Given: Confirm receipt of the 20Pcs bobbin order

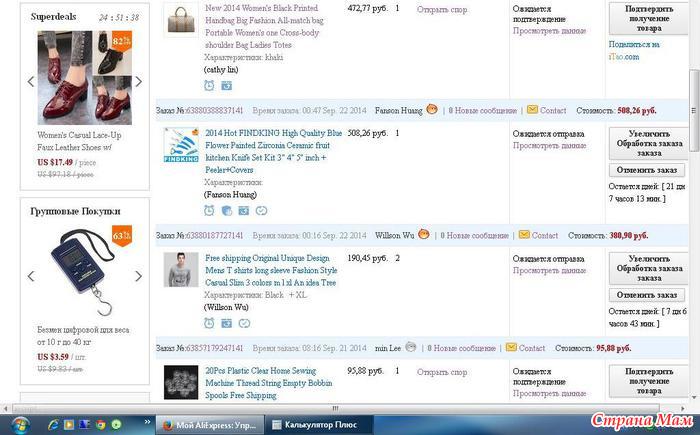Looking at the screenshot, I should pos(649,381).
